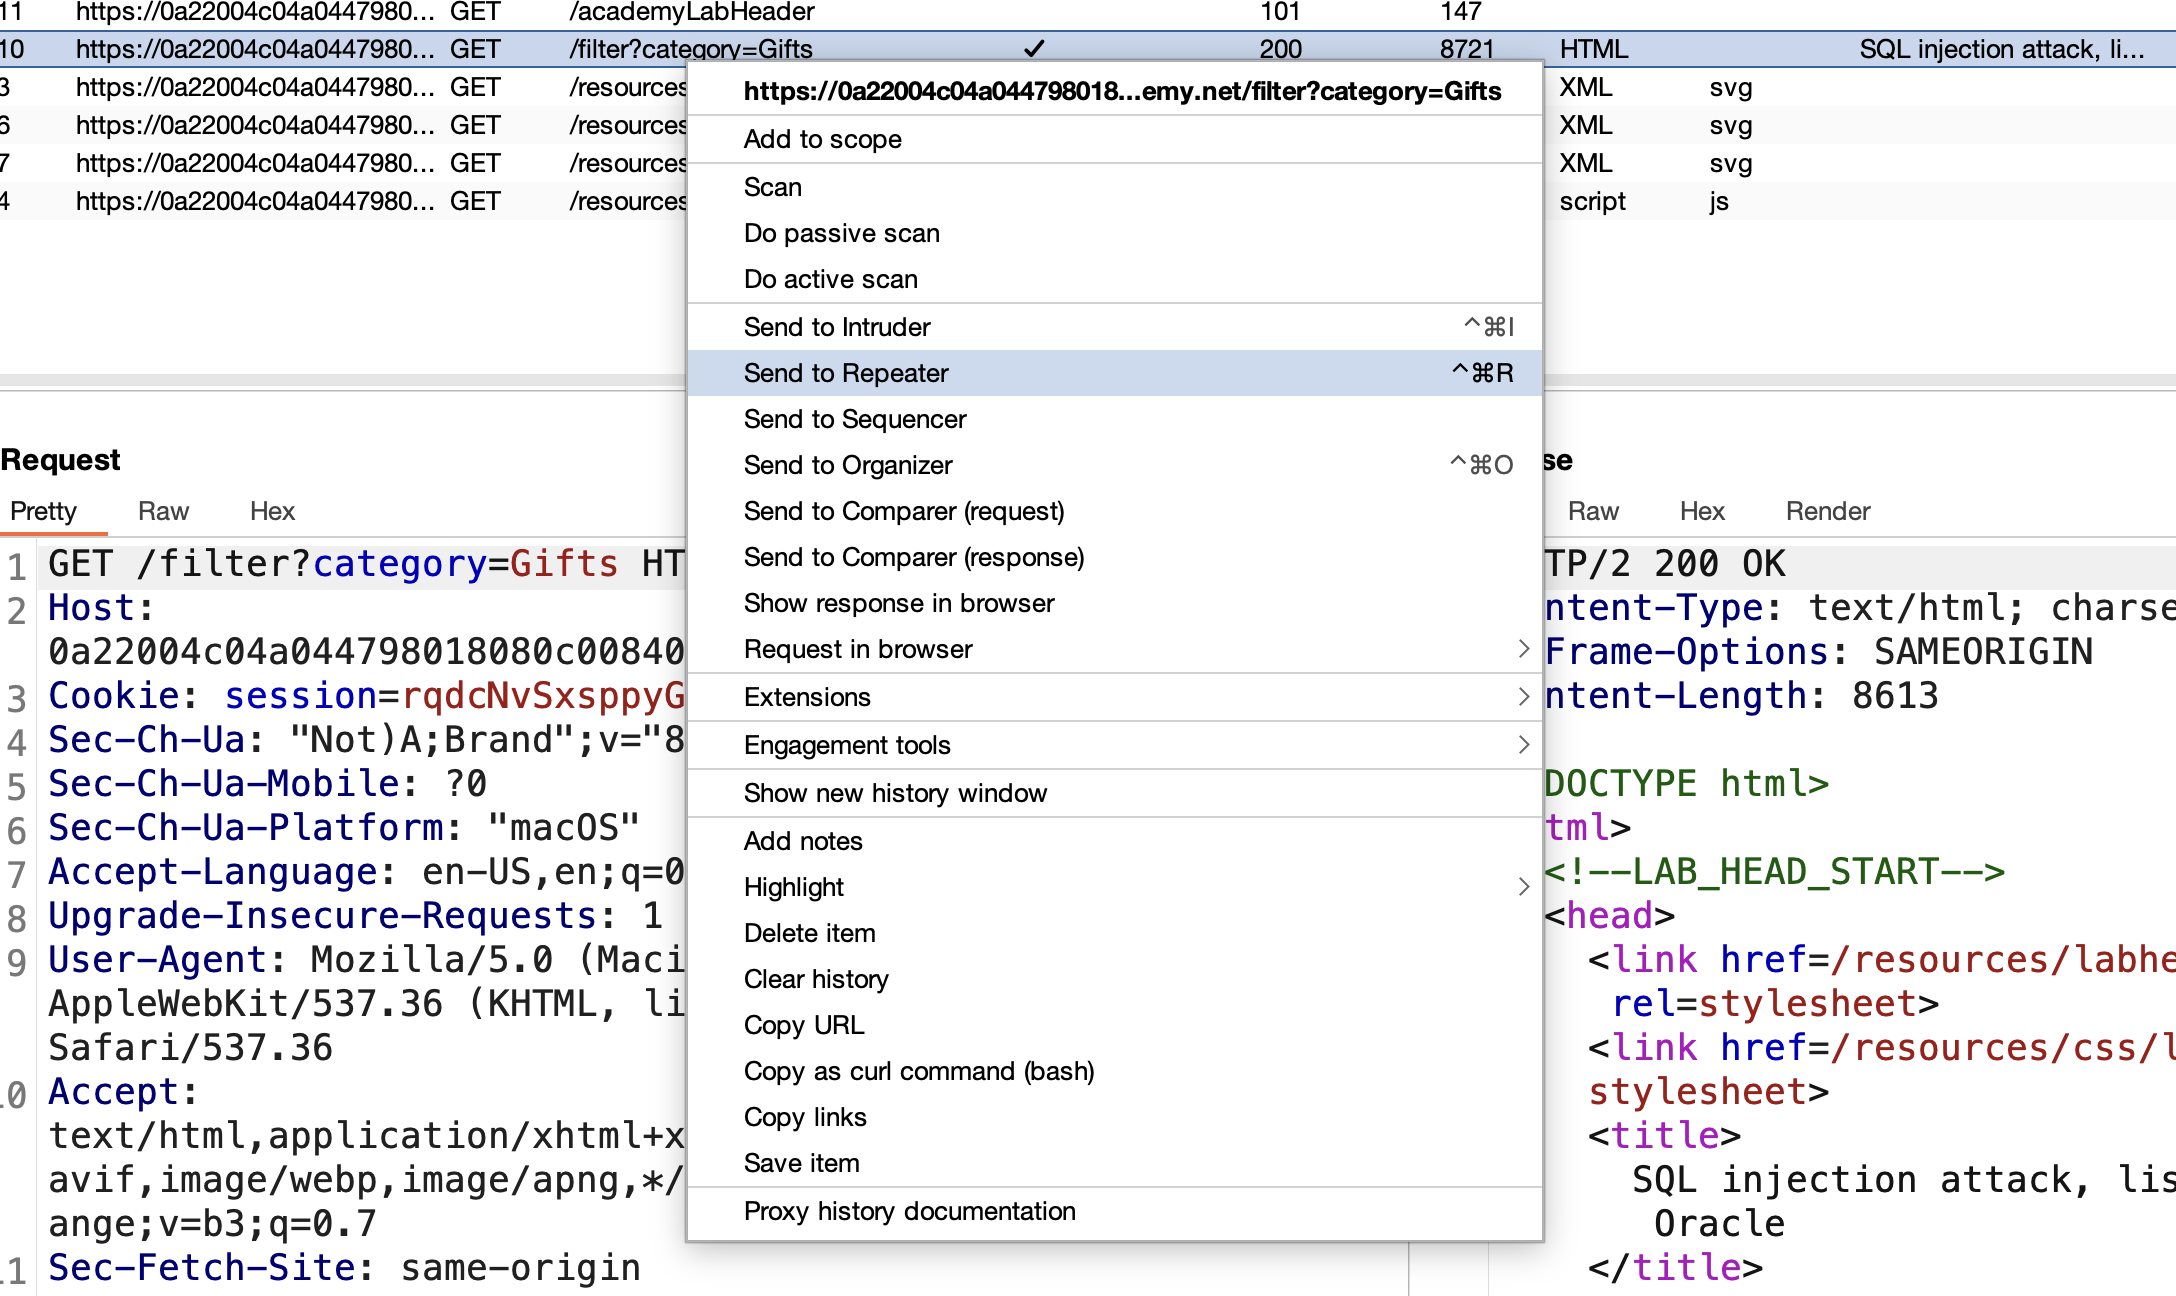
Task: Switch to Hex tab in Request panel
Action: (272, 511)
